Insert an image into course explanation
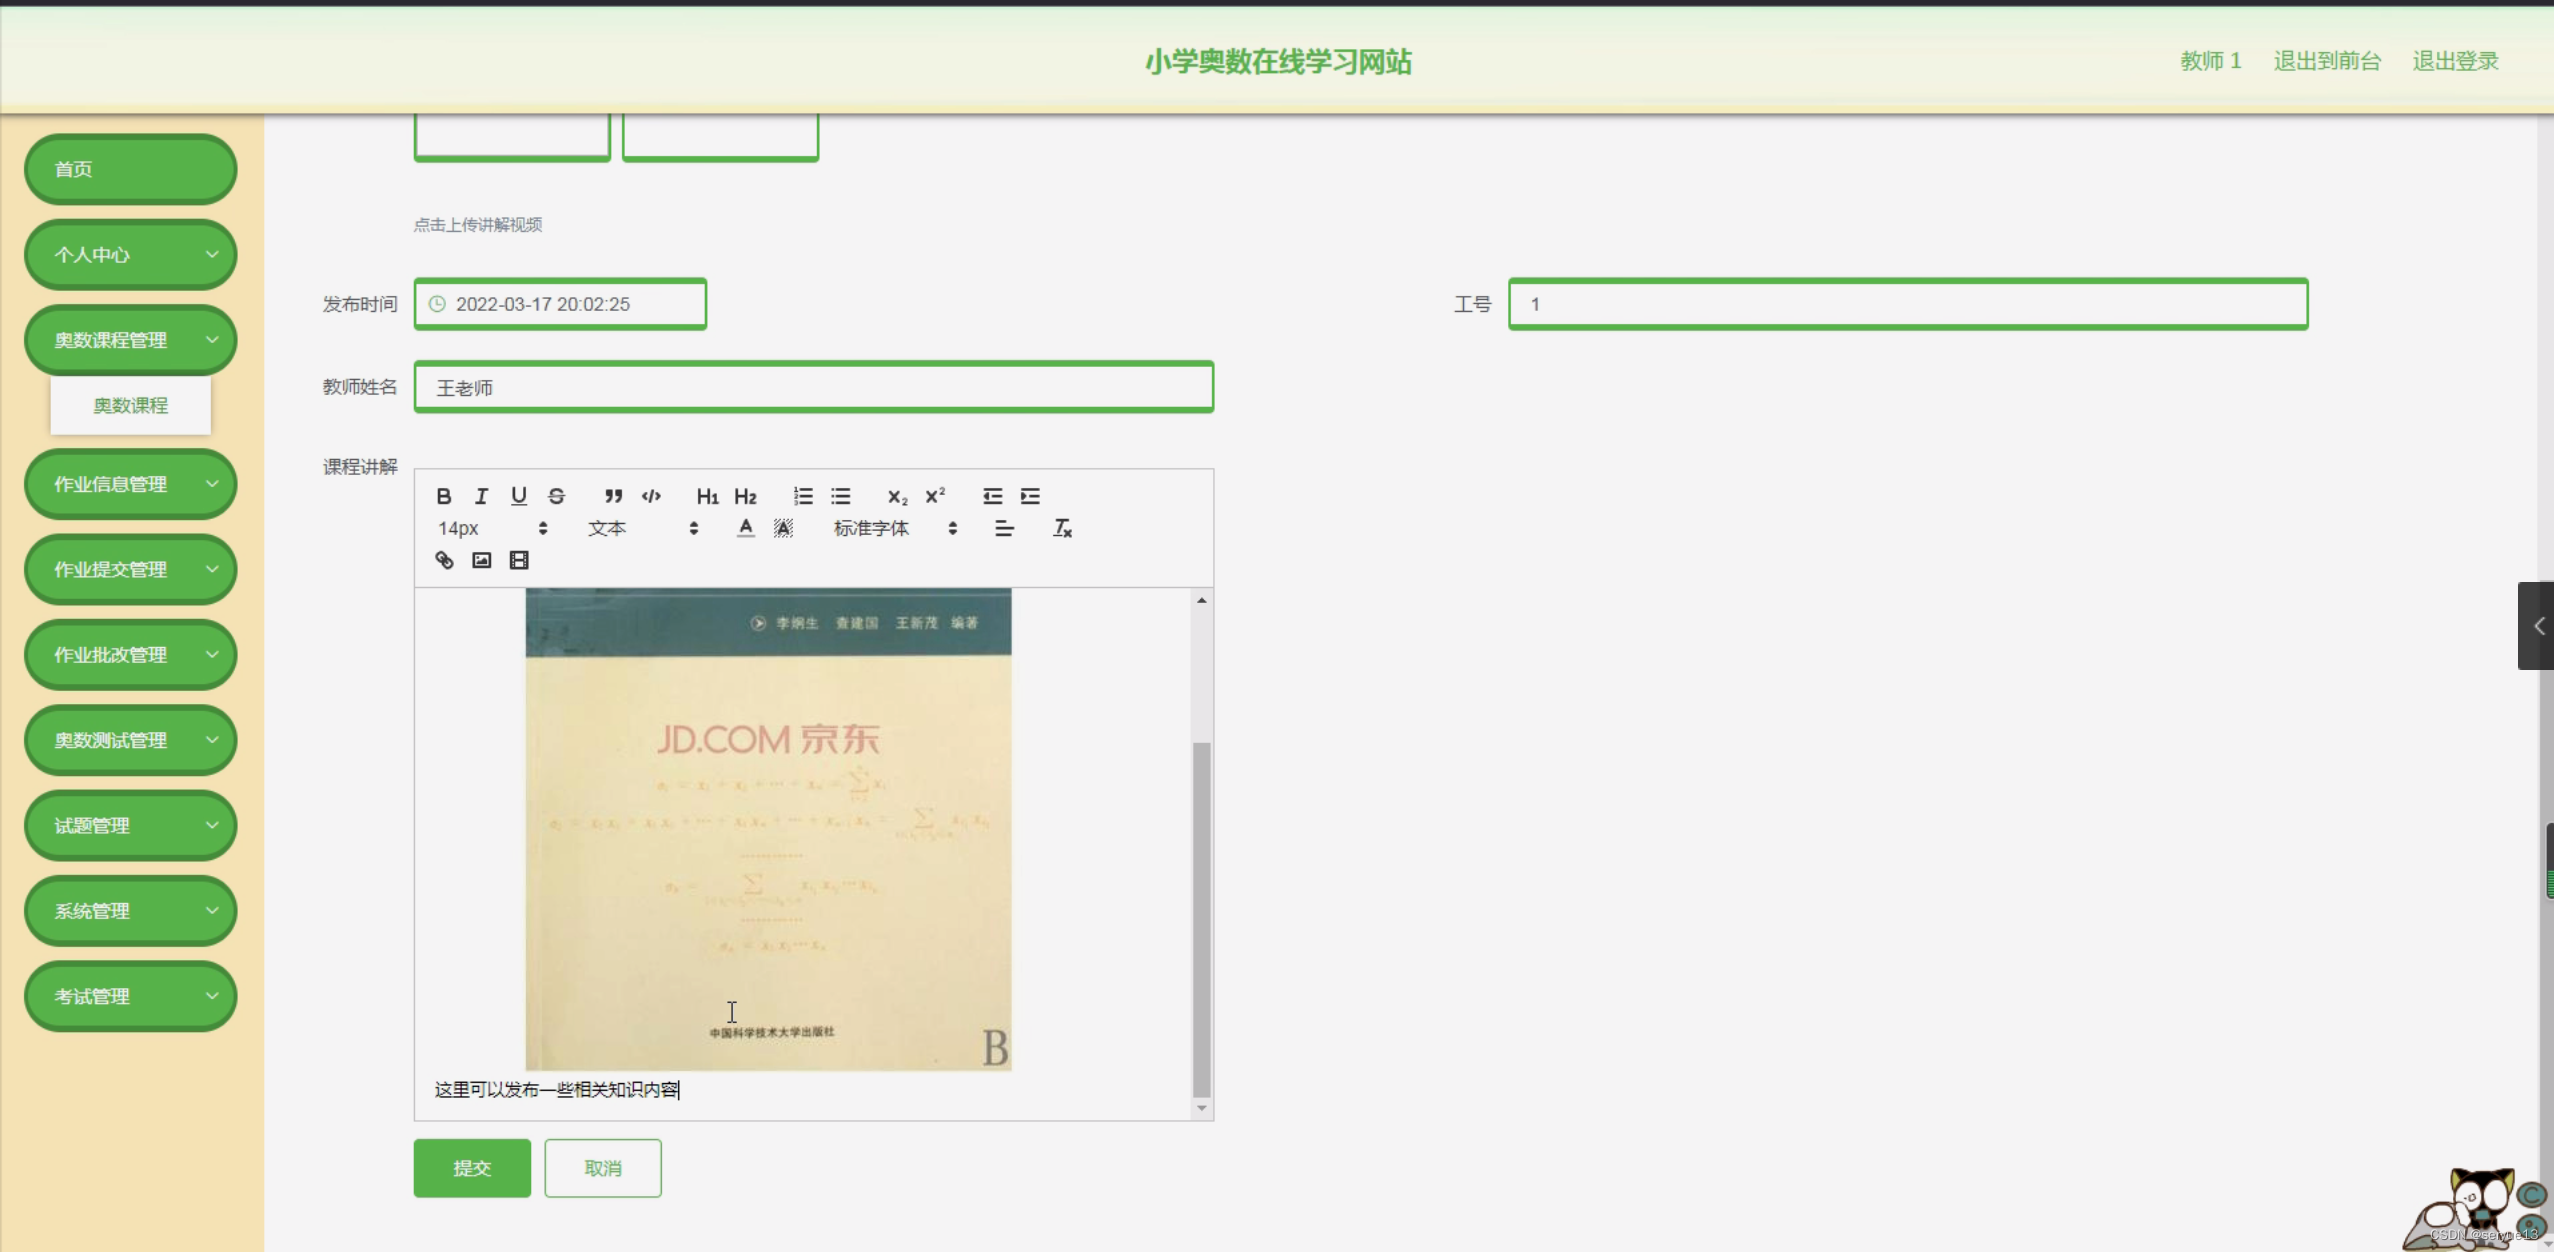The height and width of the screenshot is (1252, 2554). 481,560
